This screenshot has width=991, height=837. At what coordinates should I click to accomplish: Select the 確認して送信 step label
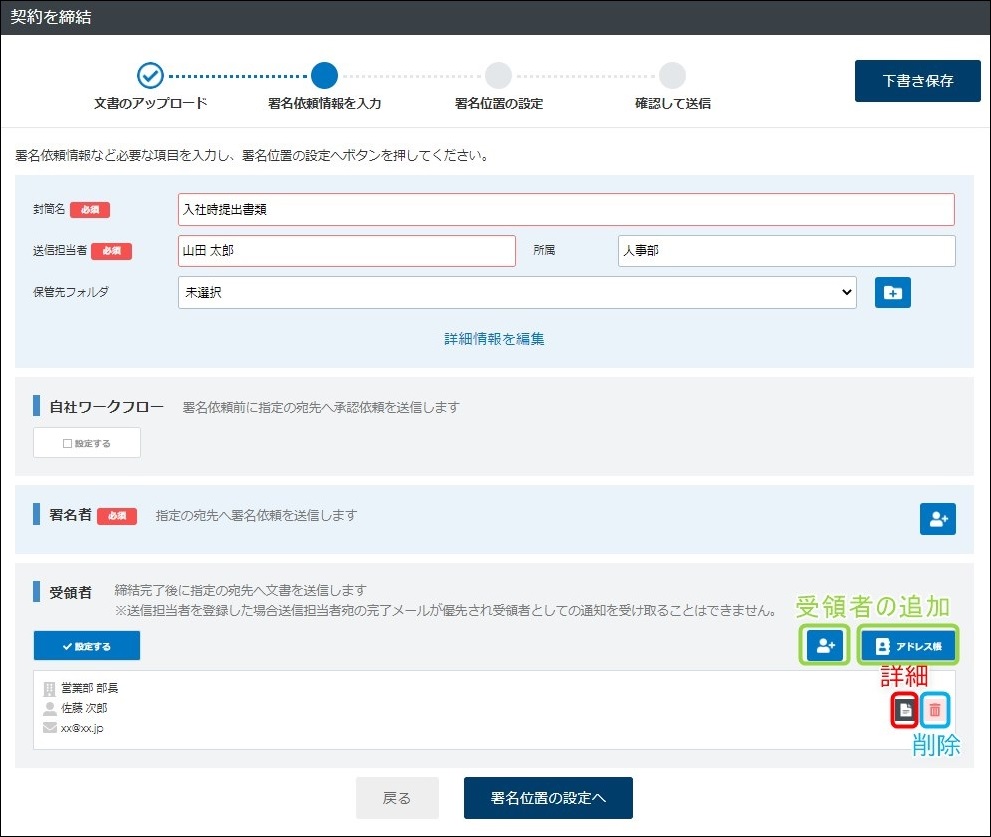[672, 103]
